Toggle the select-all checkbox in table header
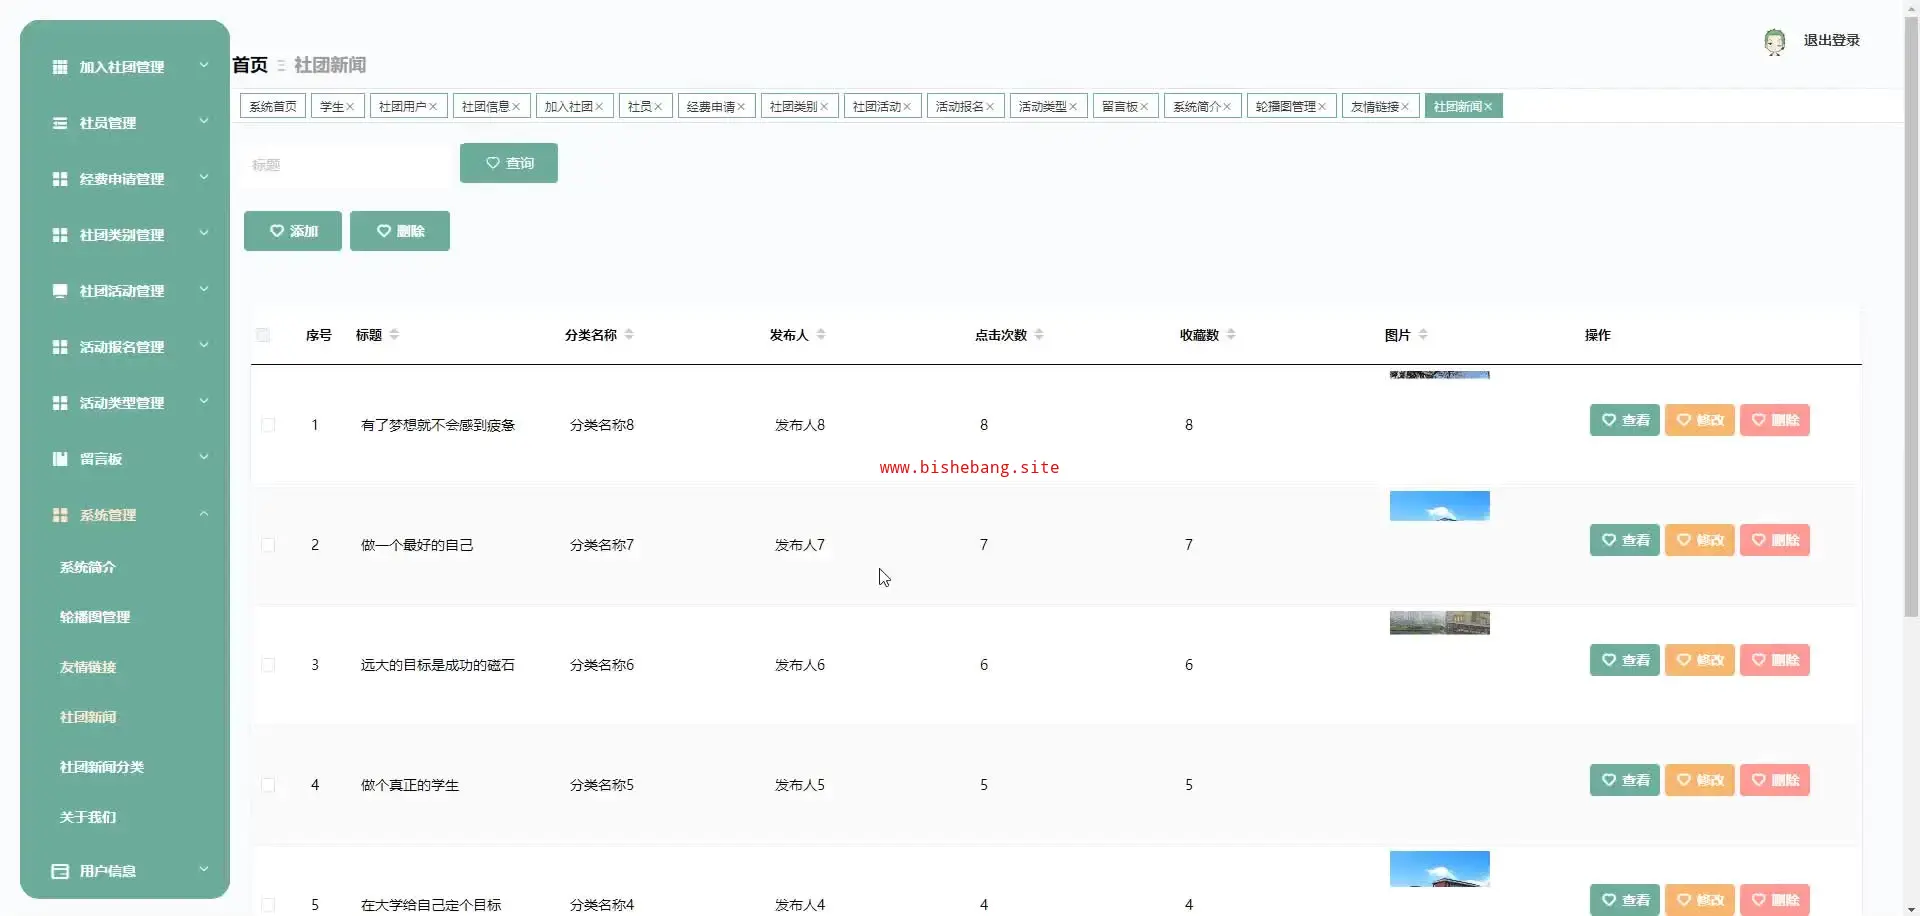 pyautogui.click(x=263, y=335)
